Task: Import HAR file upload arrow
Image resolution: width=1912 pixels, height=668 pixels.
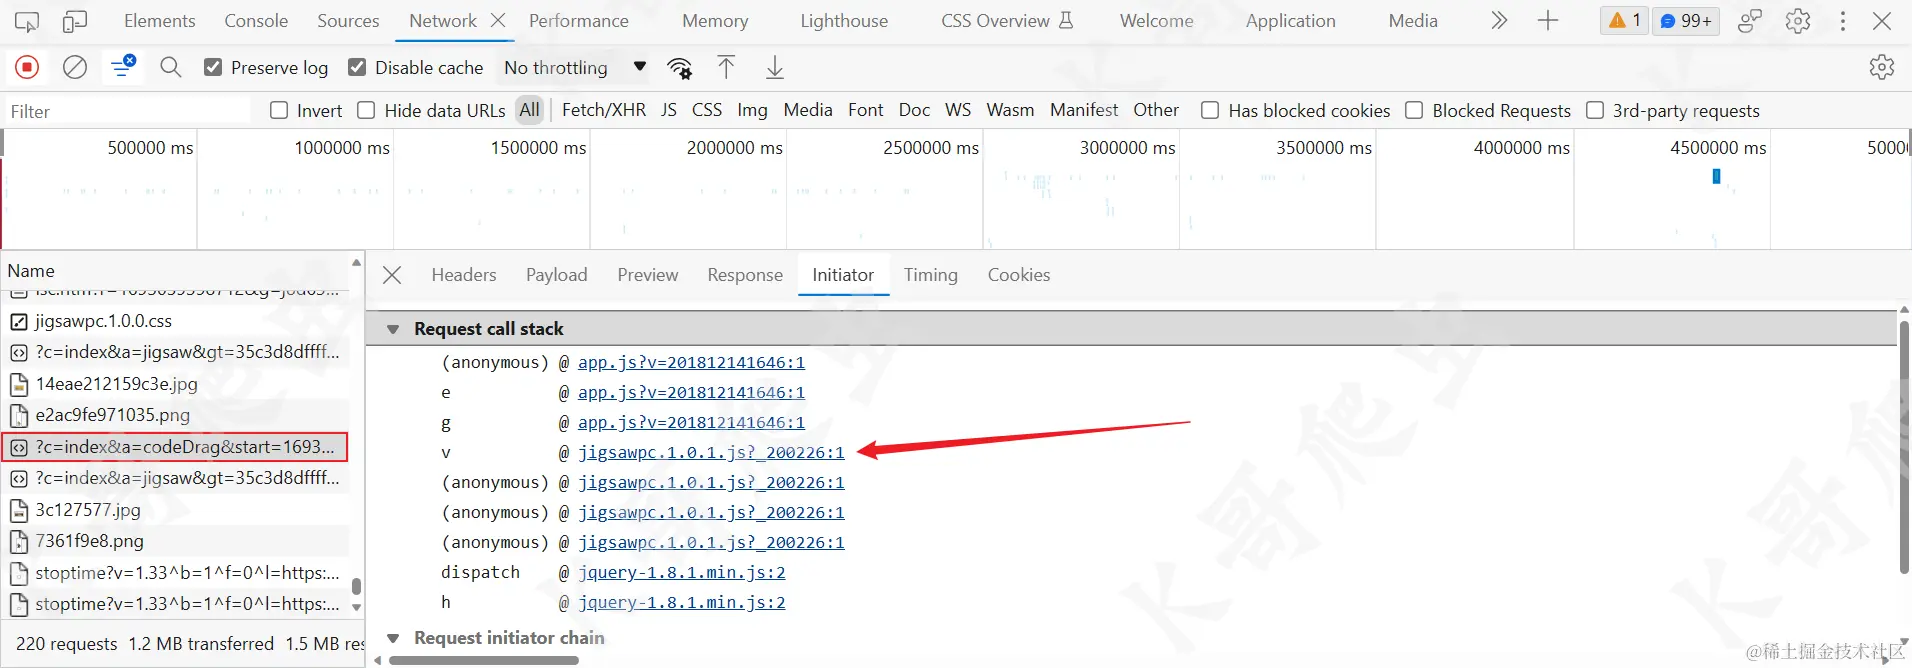Action: 726,68
